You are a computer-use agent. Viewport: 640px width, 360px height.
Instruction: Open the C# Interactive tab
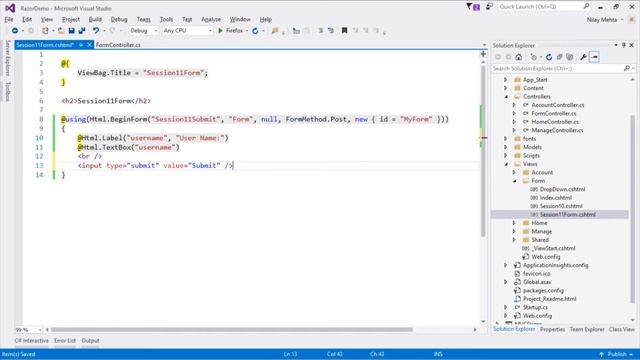point(31,340)
